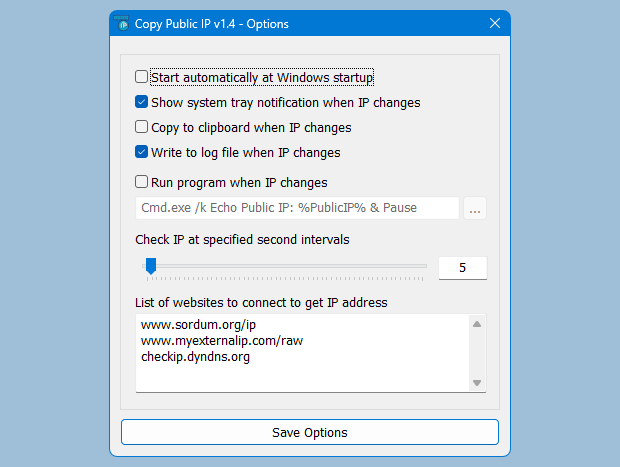Viewport: 620px width, 467px height.
Task: Click the checkip.dyndns.org entry
Action: point(196,356)
